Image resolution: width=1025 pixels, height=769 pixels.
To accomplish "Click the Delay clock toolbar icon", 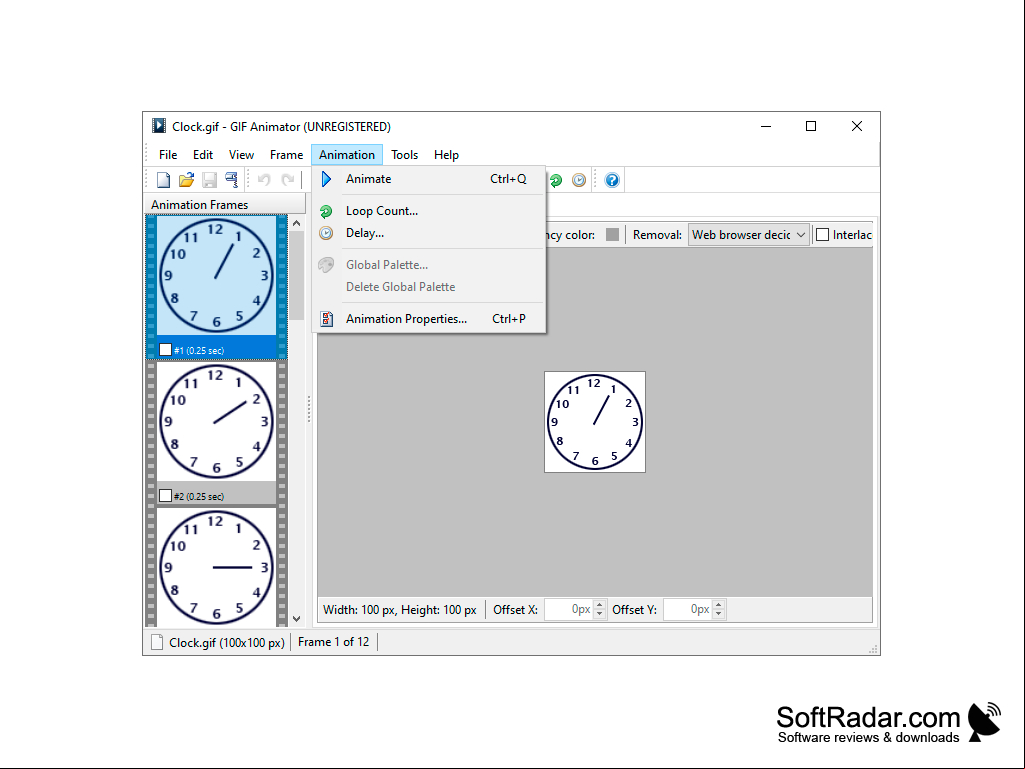I will pyautogui.click(x=579, y=180).
